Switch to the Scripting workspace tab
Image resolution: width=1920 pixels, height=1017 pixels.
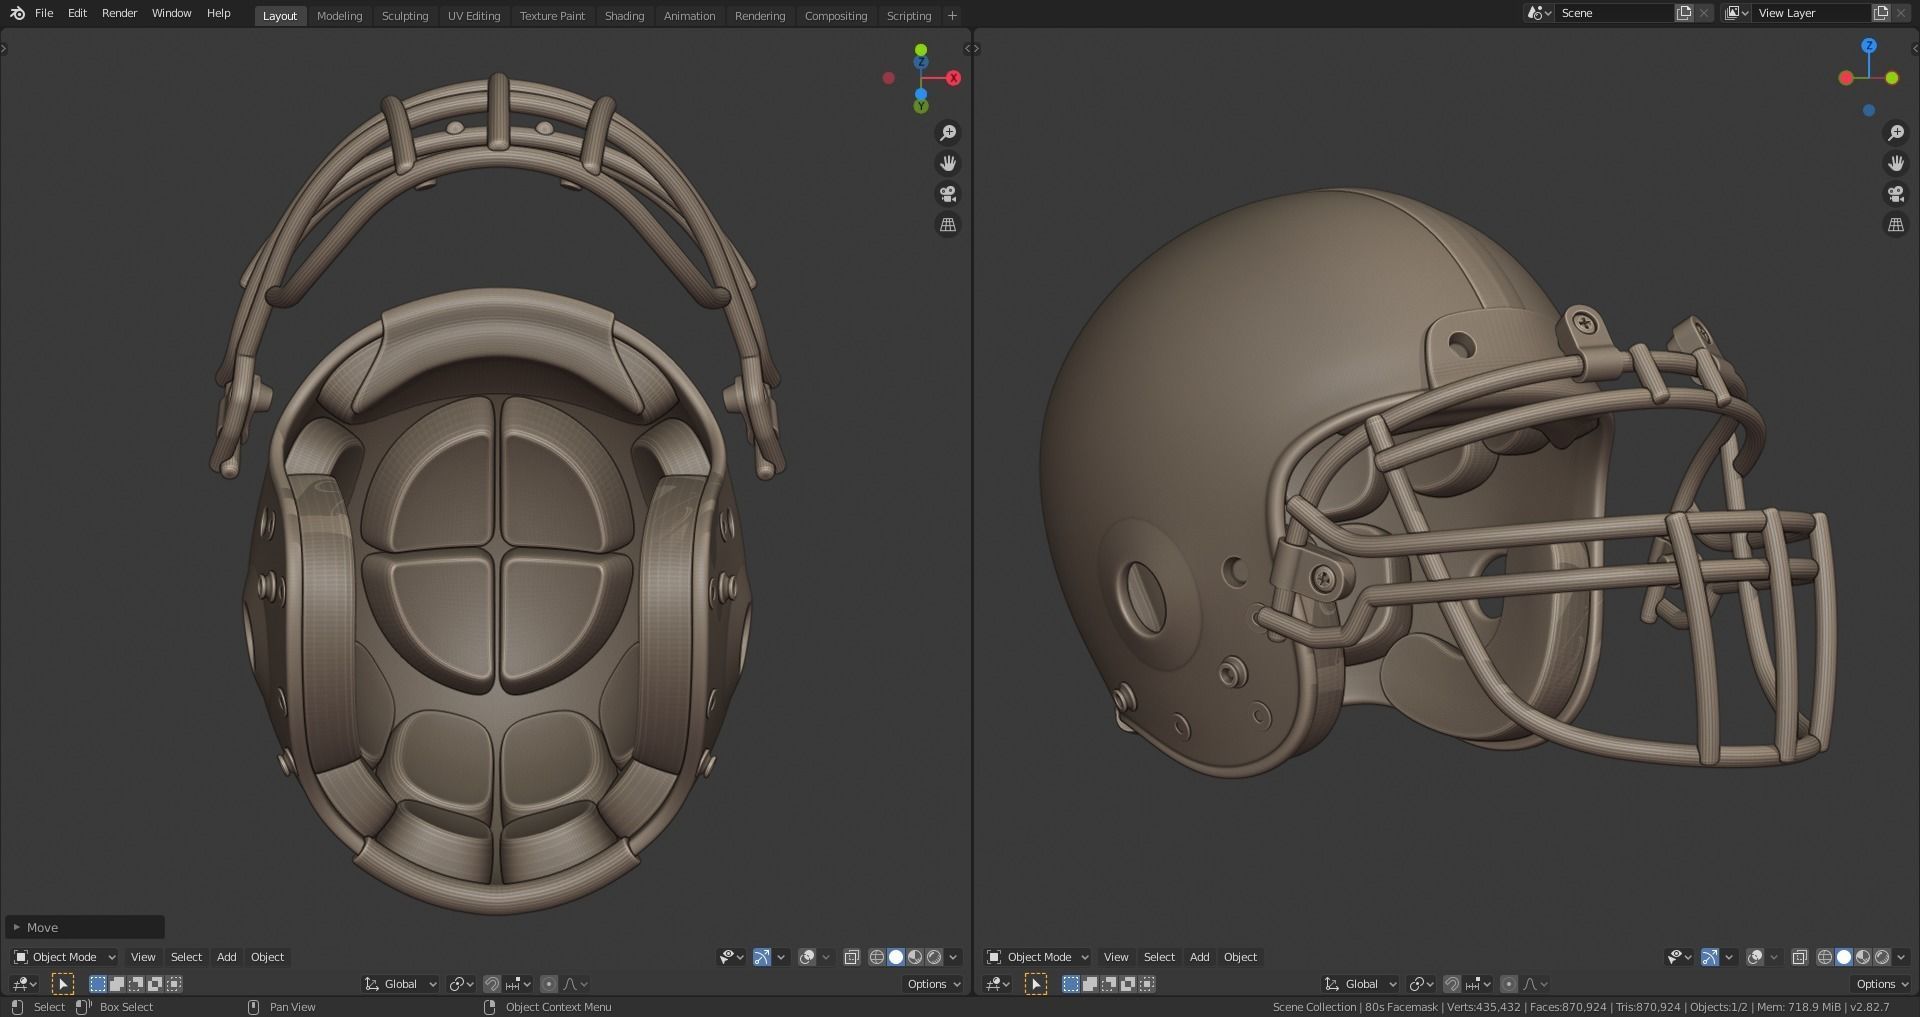pyautogui.click(x=909, y=16)
